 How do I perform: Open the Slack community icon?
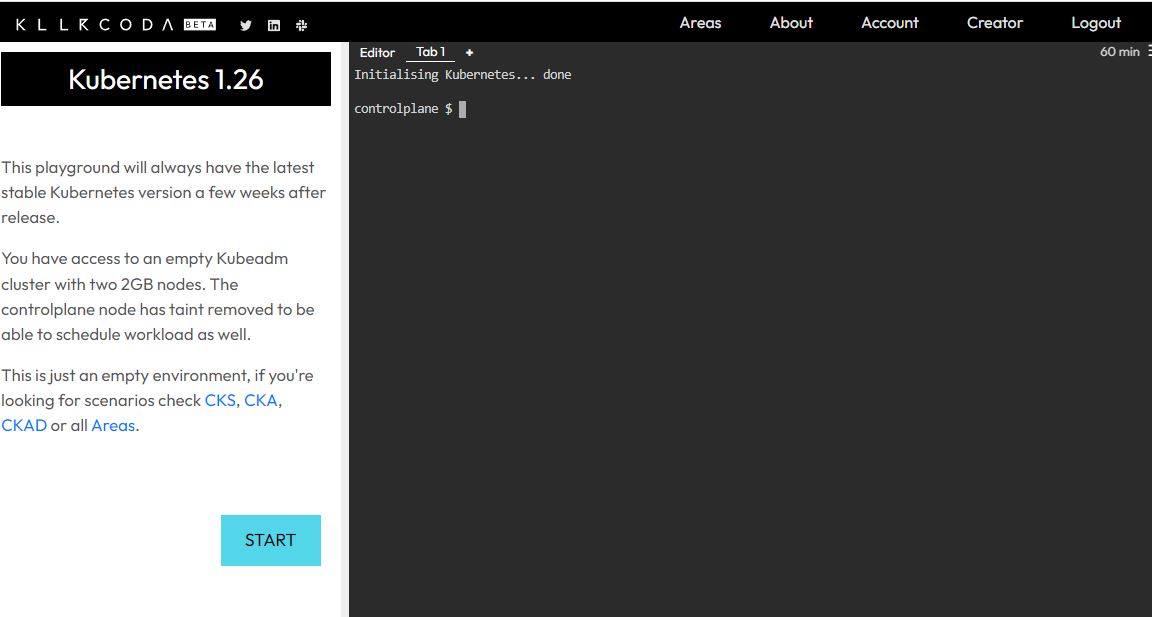coord(301,25)
